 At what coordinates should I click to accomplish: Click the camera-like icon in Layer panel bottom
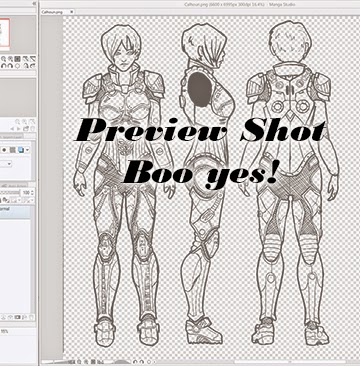pos(17,317)
